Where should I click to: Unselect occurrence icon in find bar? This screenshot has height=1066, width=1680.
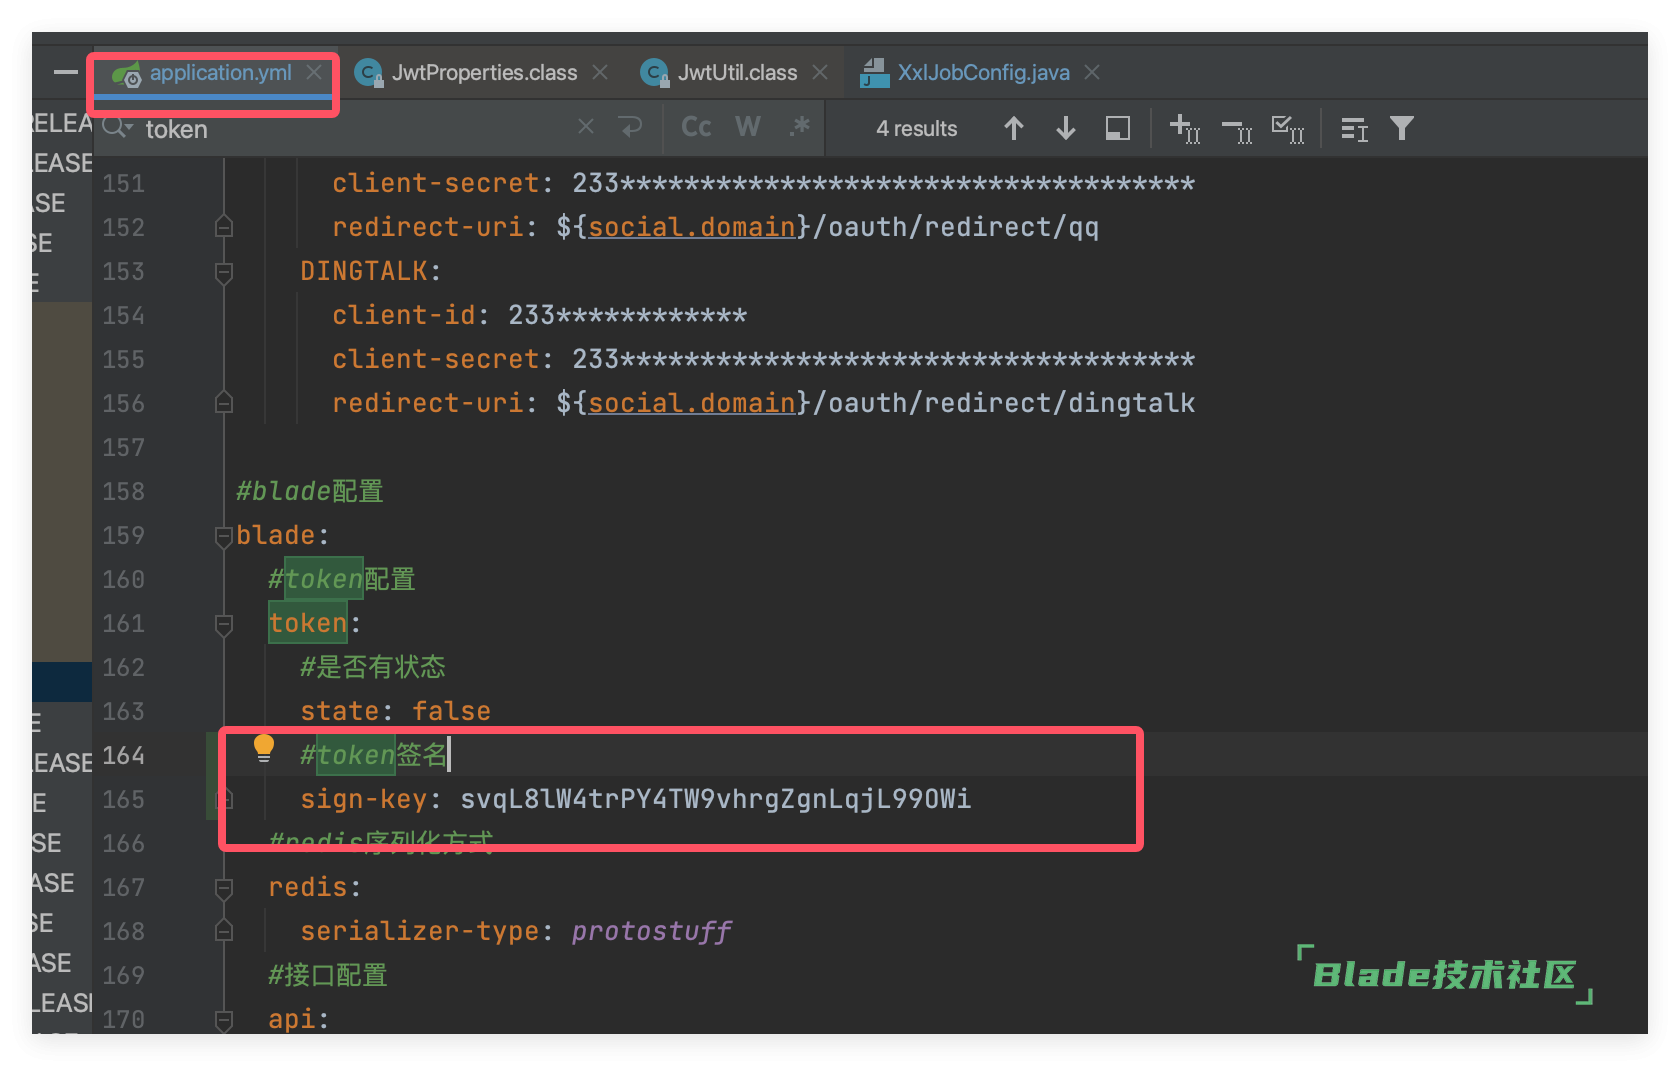tap(1237, 130)
